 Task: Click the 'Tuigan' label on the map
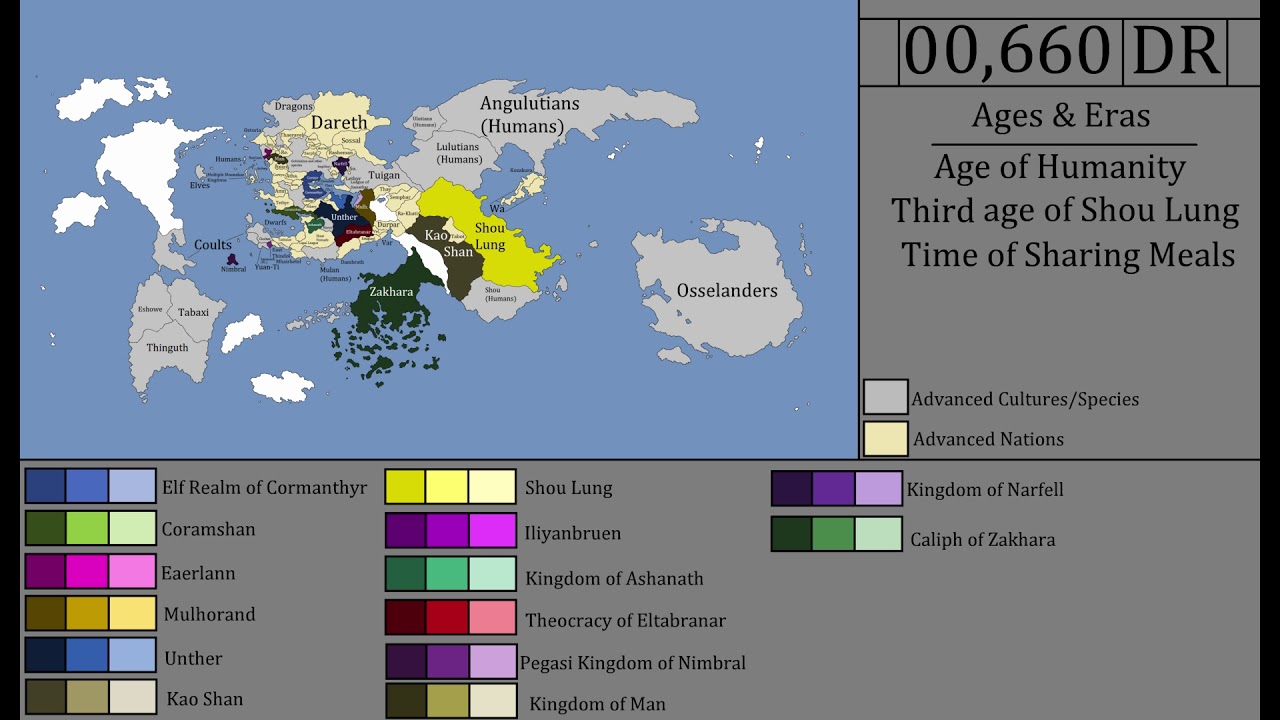click(x=383, y=175)
